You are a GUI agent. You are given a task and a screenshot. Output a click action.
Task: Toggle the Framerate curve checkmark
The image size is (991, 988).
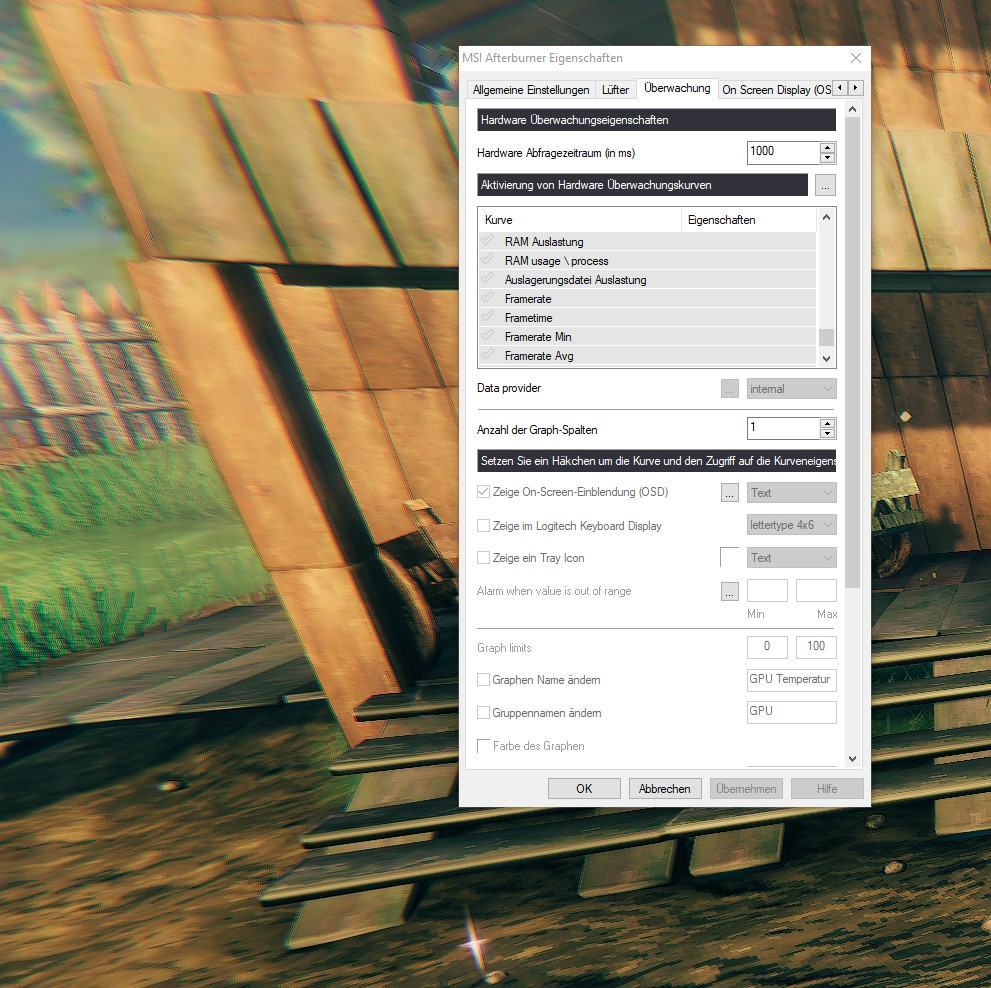(x=487, y=298)
